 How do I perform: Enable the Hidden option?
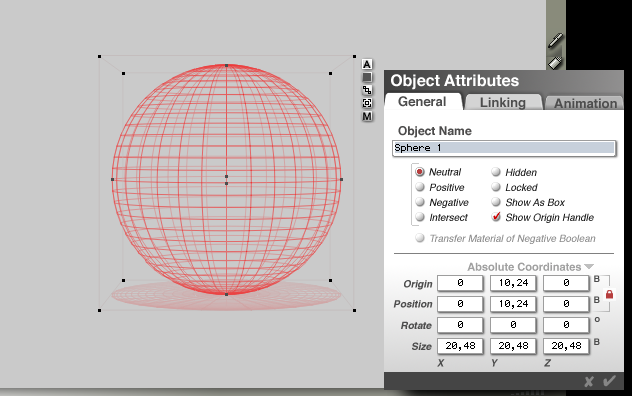tap(496, 172)
